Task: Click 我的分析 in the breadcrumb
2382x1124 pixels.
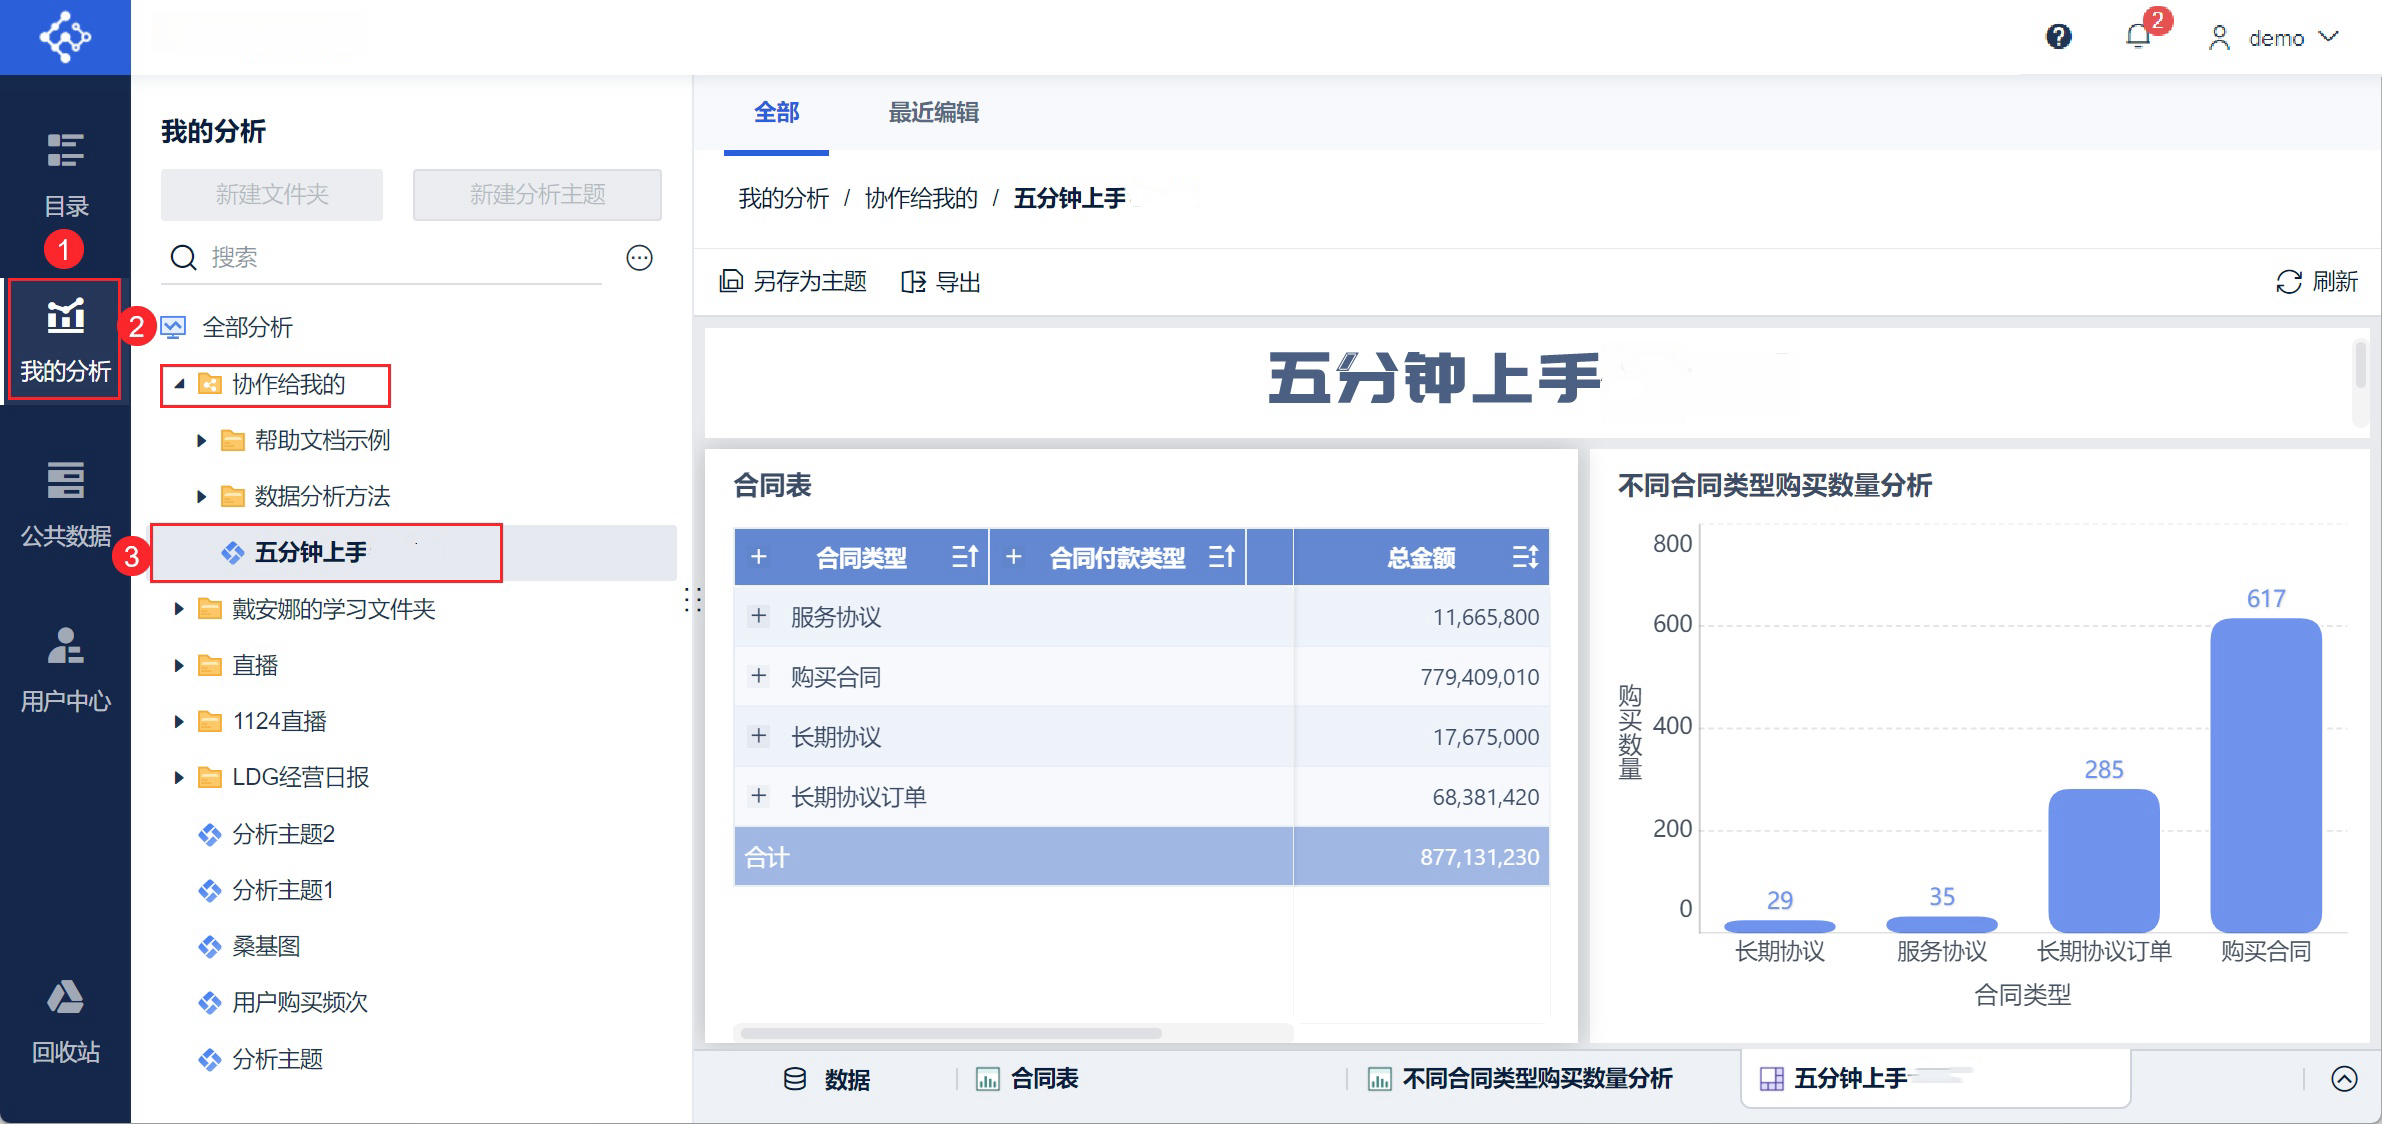Action: point(783,198)
